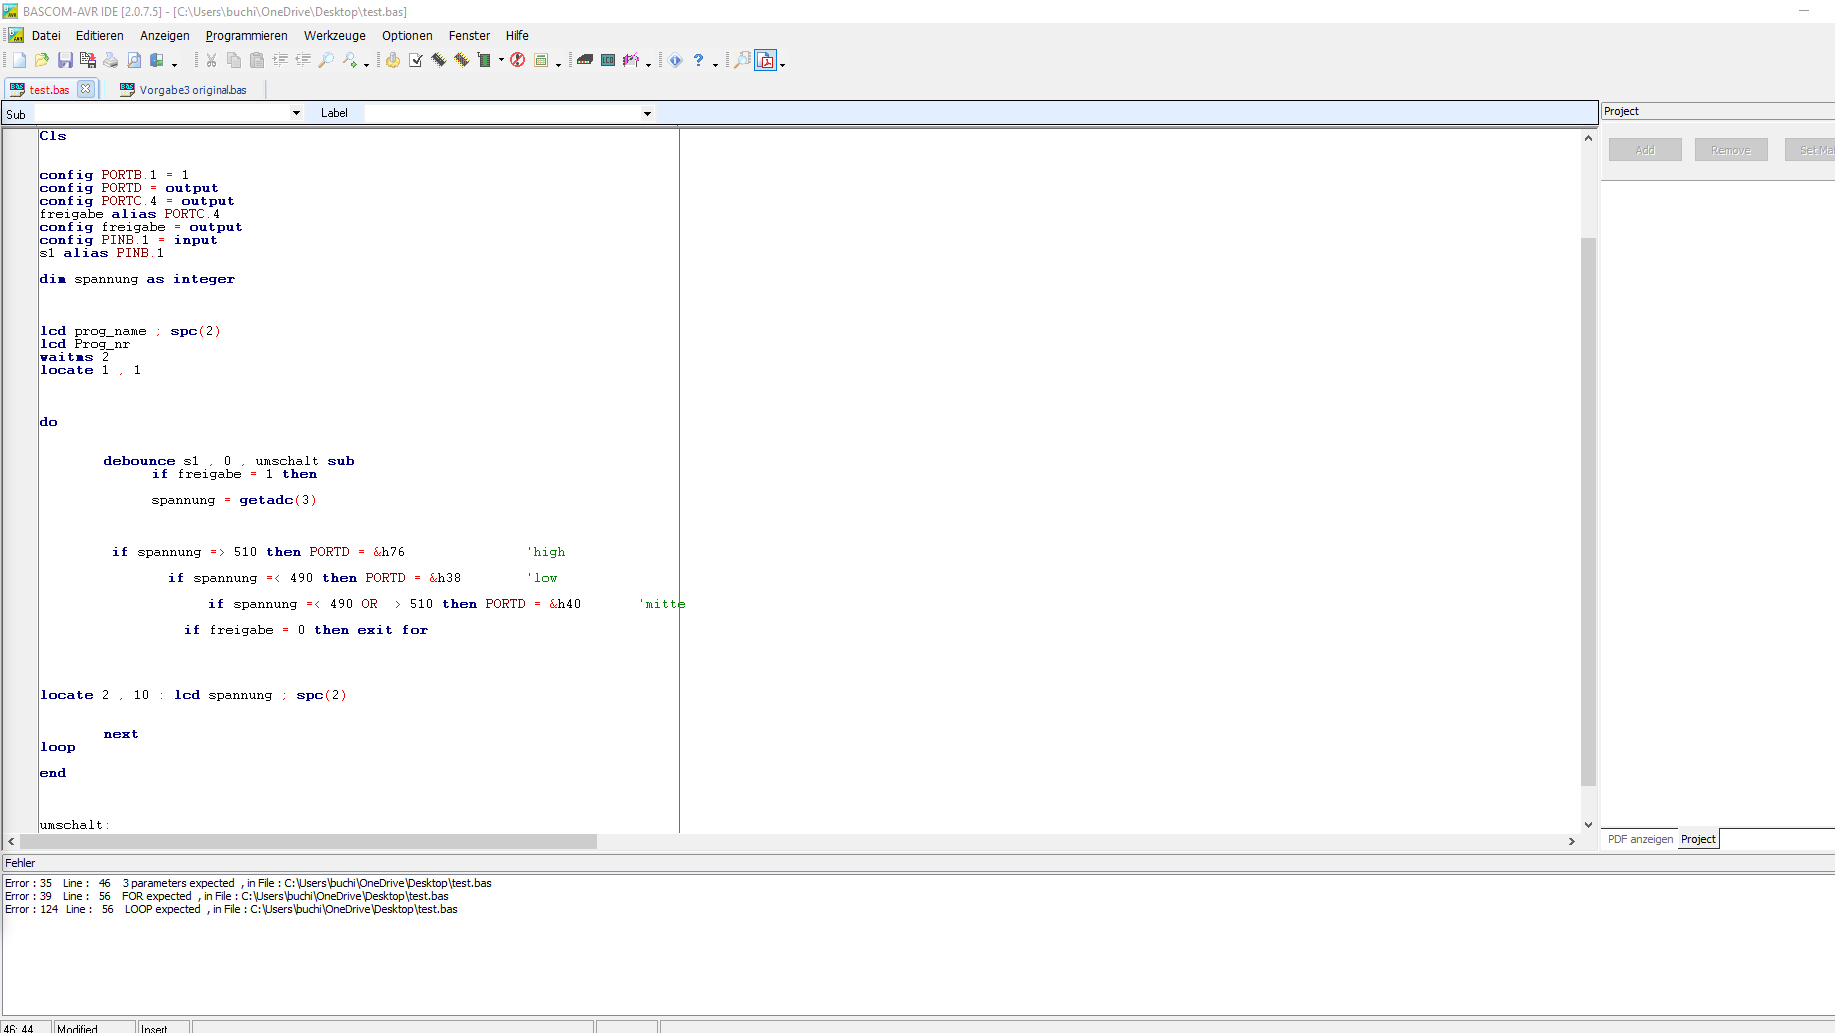Viewport: 1835px width, 1033px height.
Task: Open the Optionen menu
Action: click(407, 35)
